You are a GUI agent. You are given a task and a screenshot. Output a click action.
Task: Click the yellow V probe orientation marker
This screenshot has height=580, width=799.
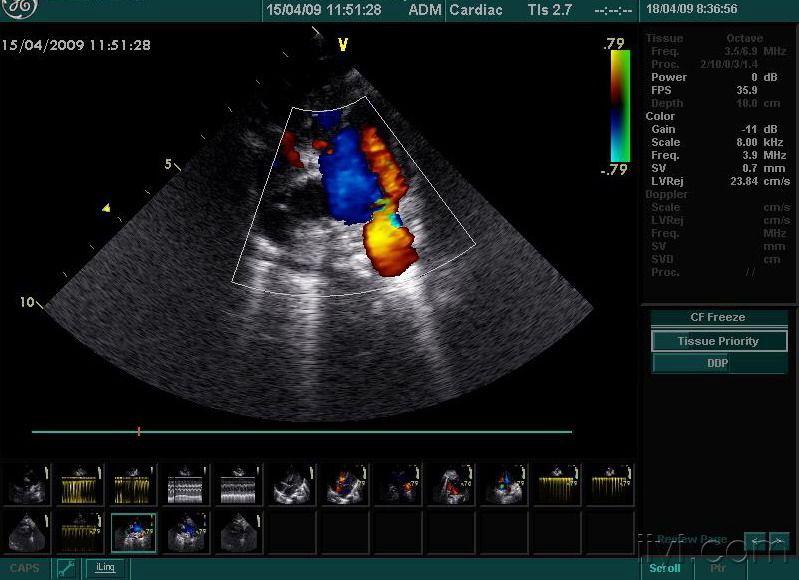click(343, 44)
